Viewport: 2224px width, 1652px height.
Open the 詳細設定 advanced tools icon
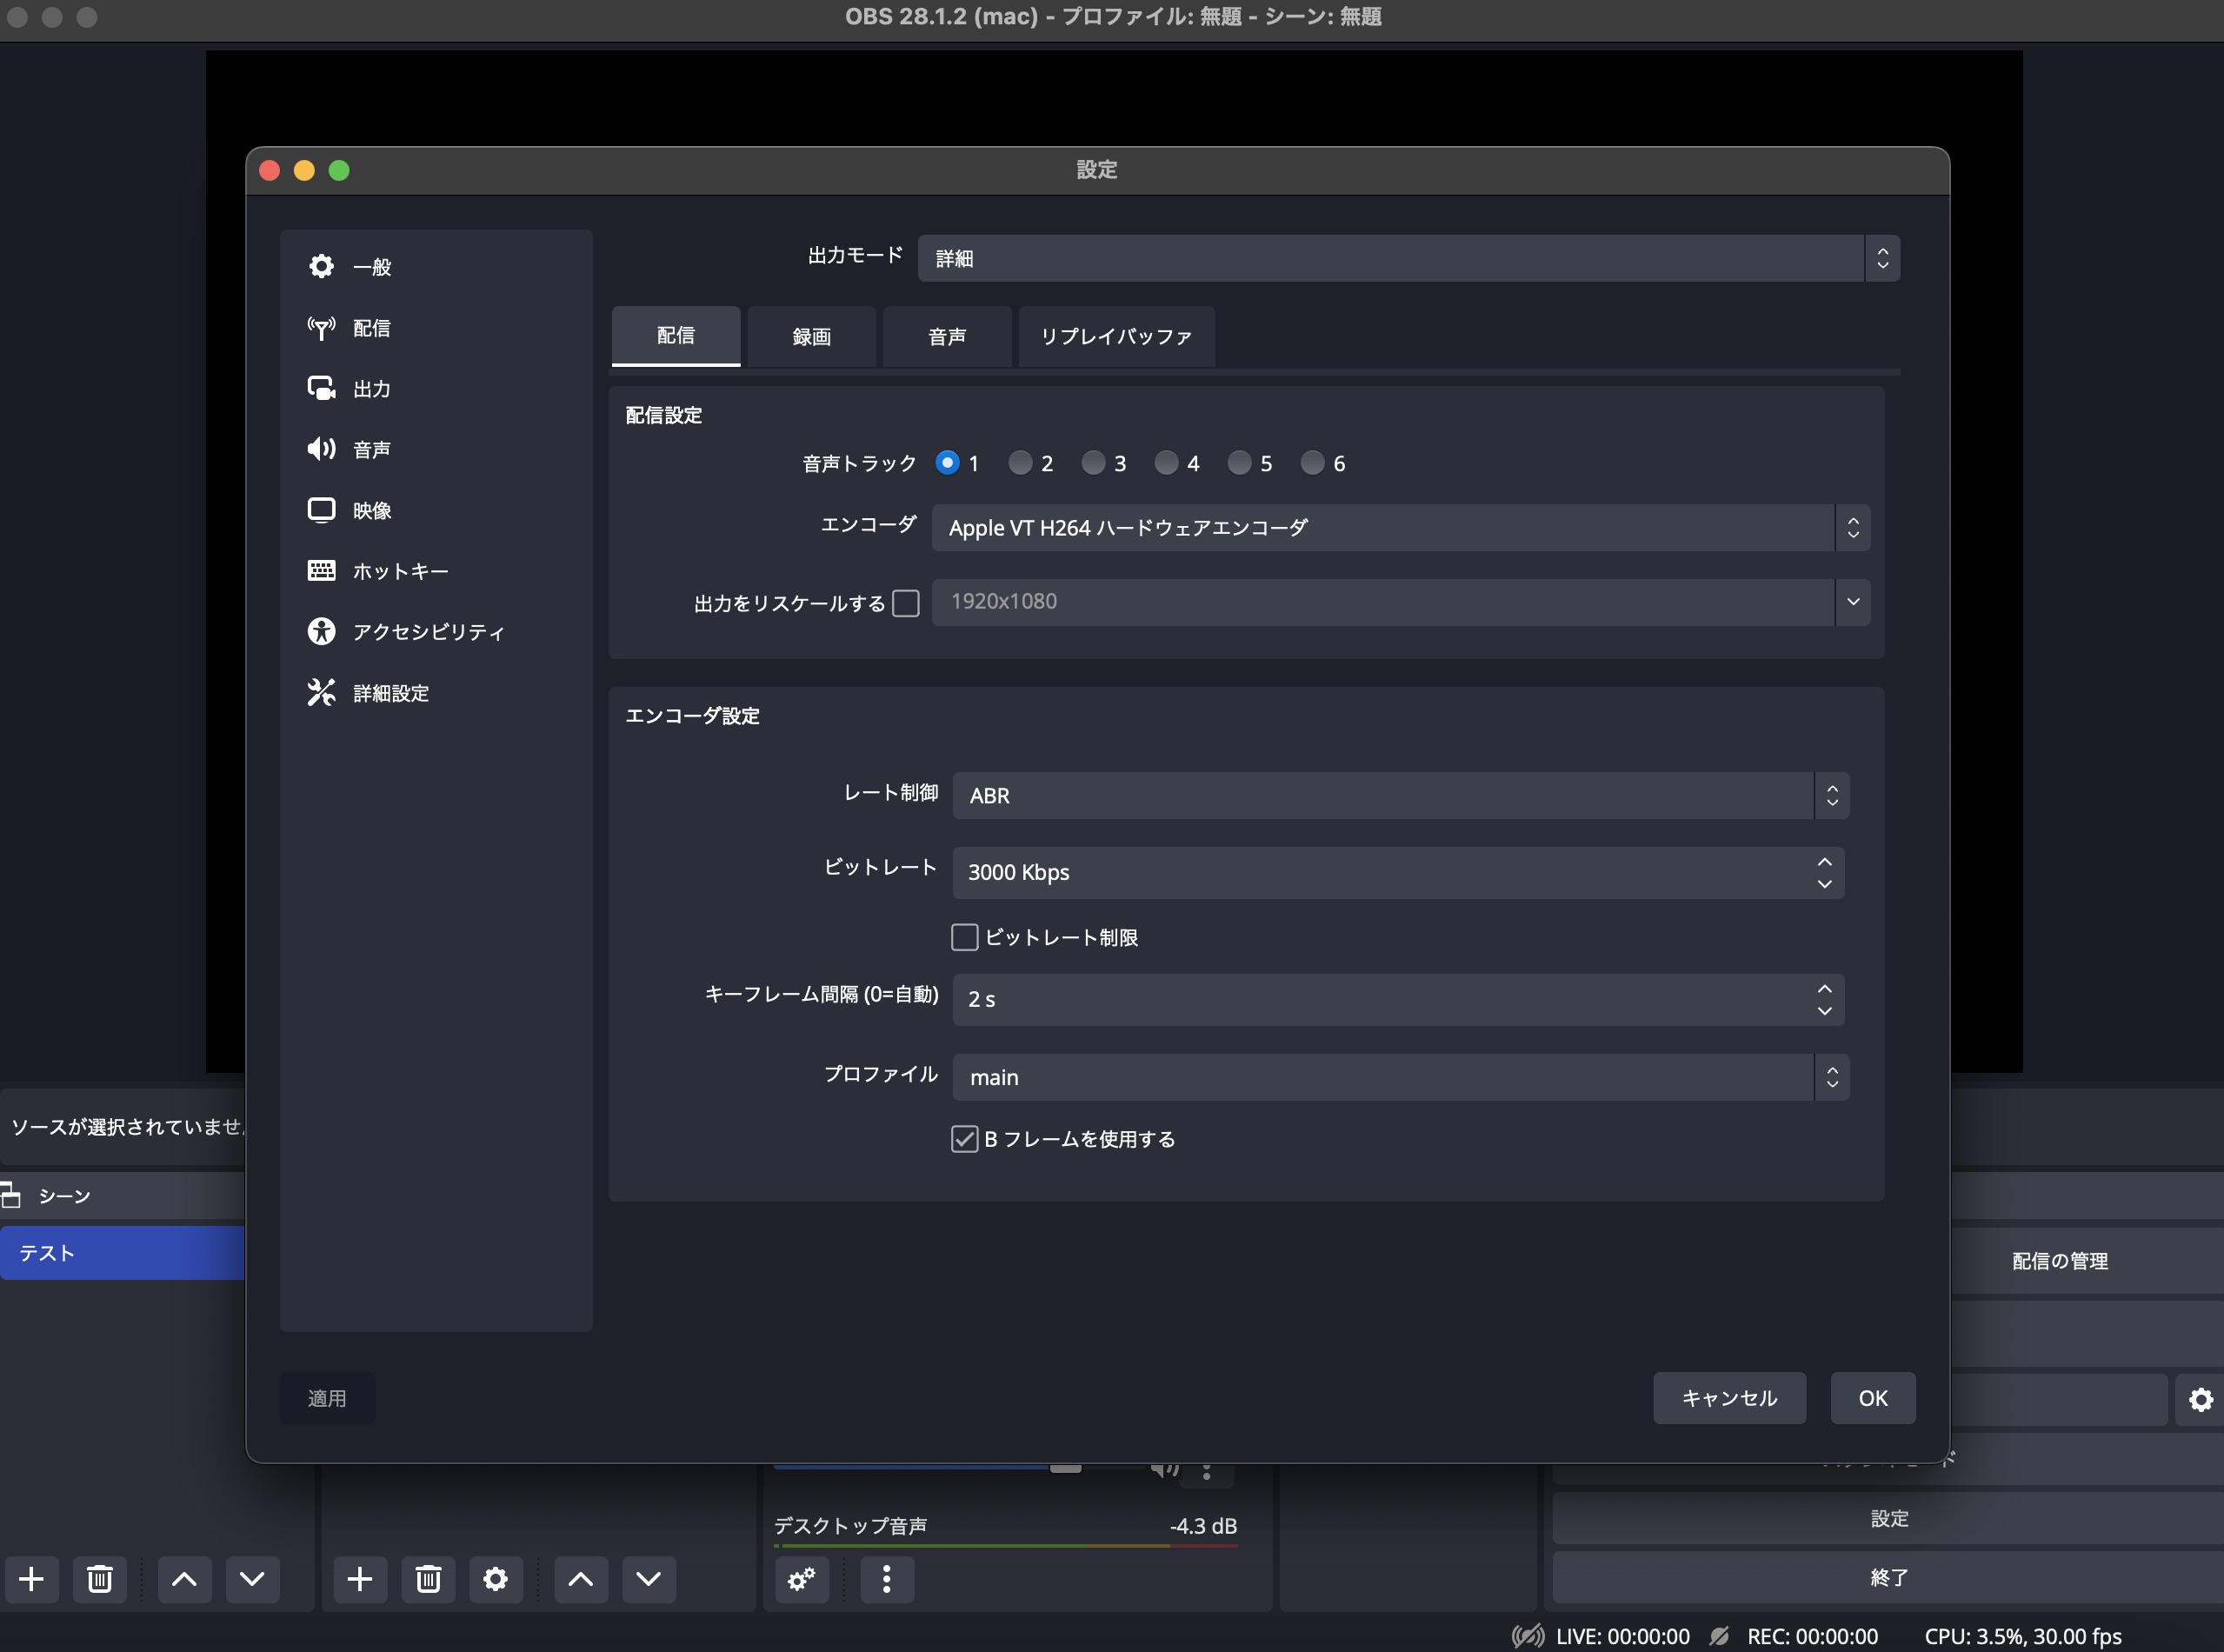pos(321,692)
